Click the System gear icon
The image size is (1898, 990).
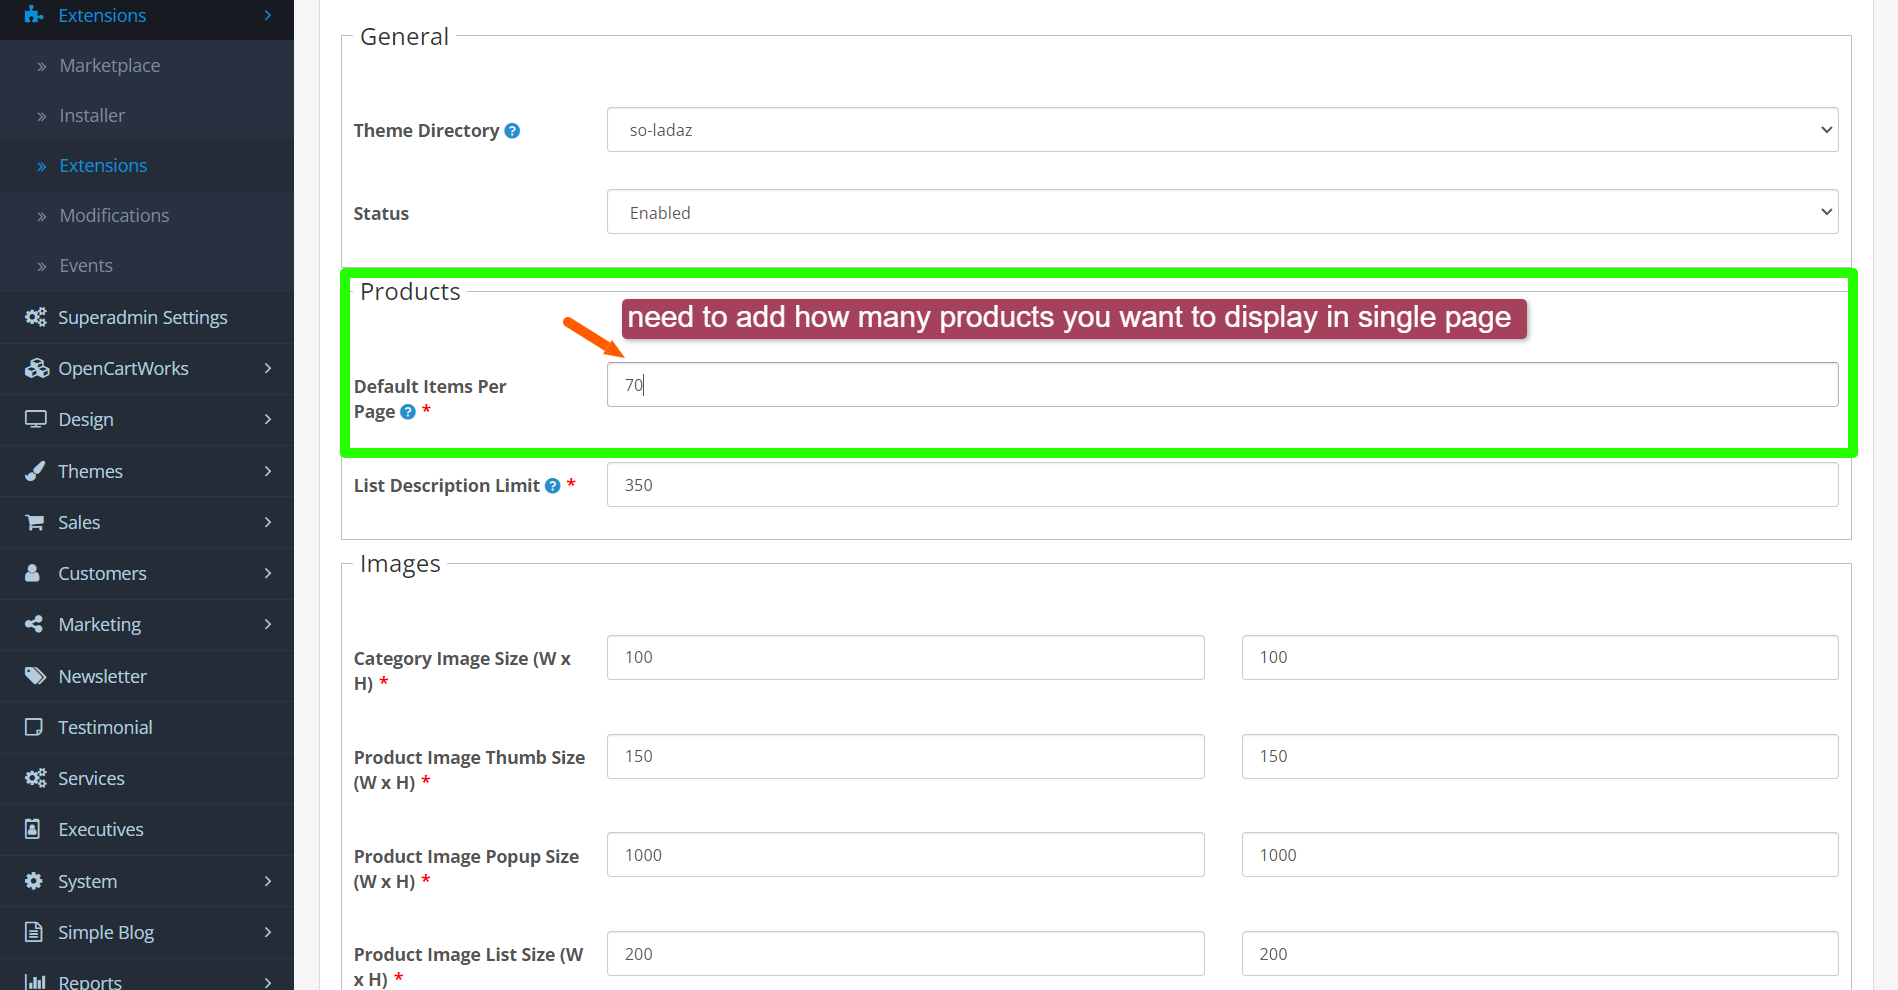34,881
